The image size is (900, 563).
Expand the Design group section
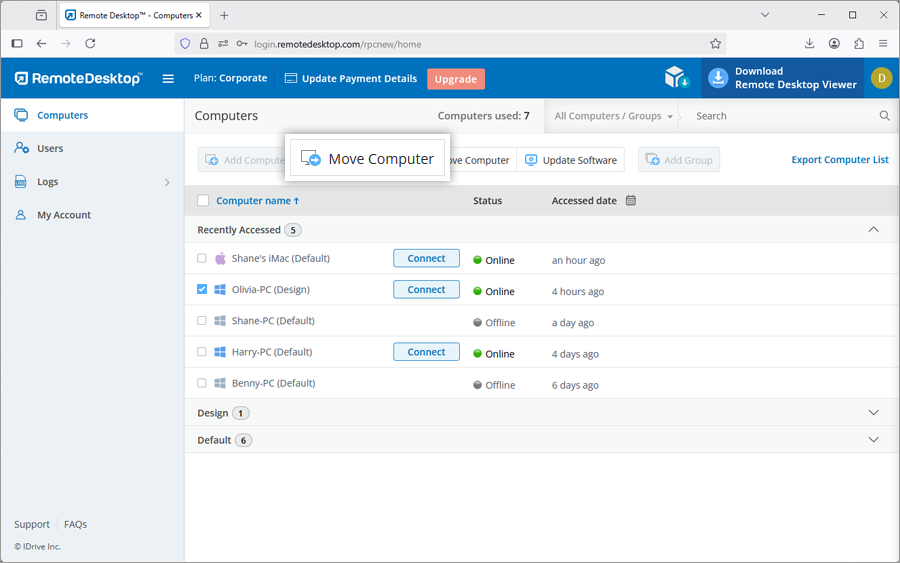coord(873,413)
